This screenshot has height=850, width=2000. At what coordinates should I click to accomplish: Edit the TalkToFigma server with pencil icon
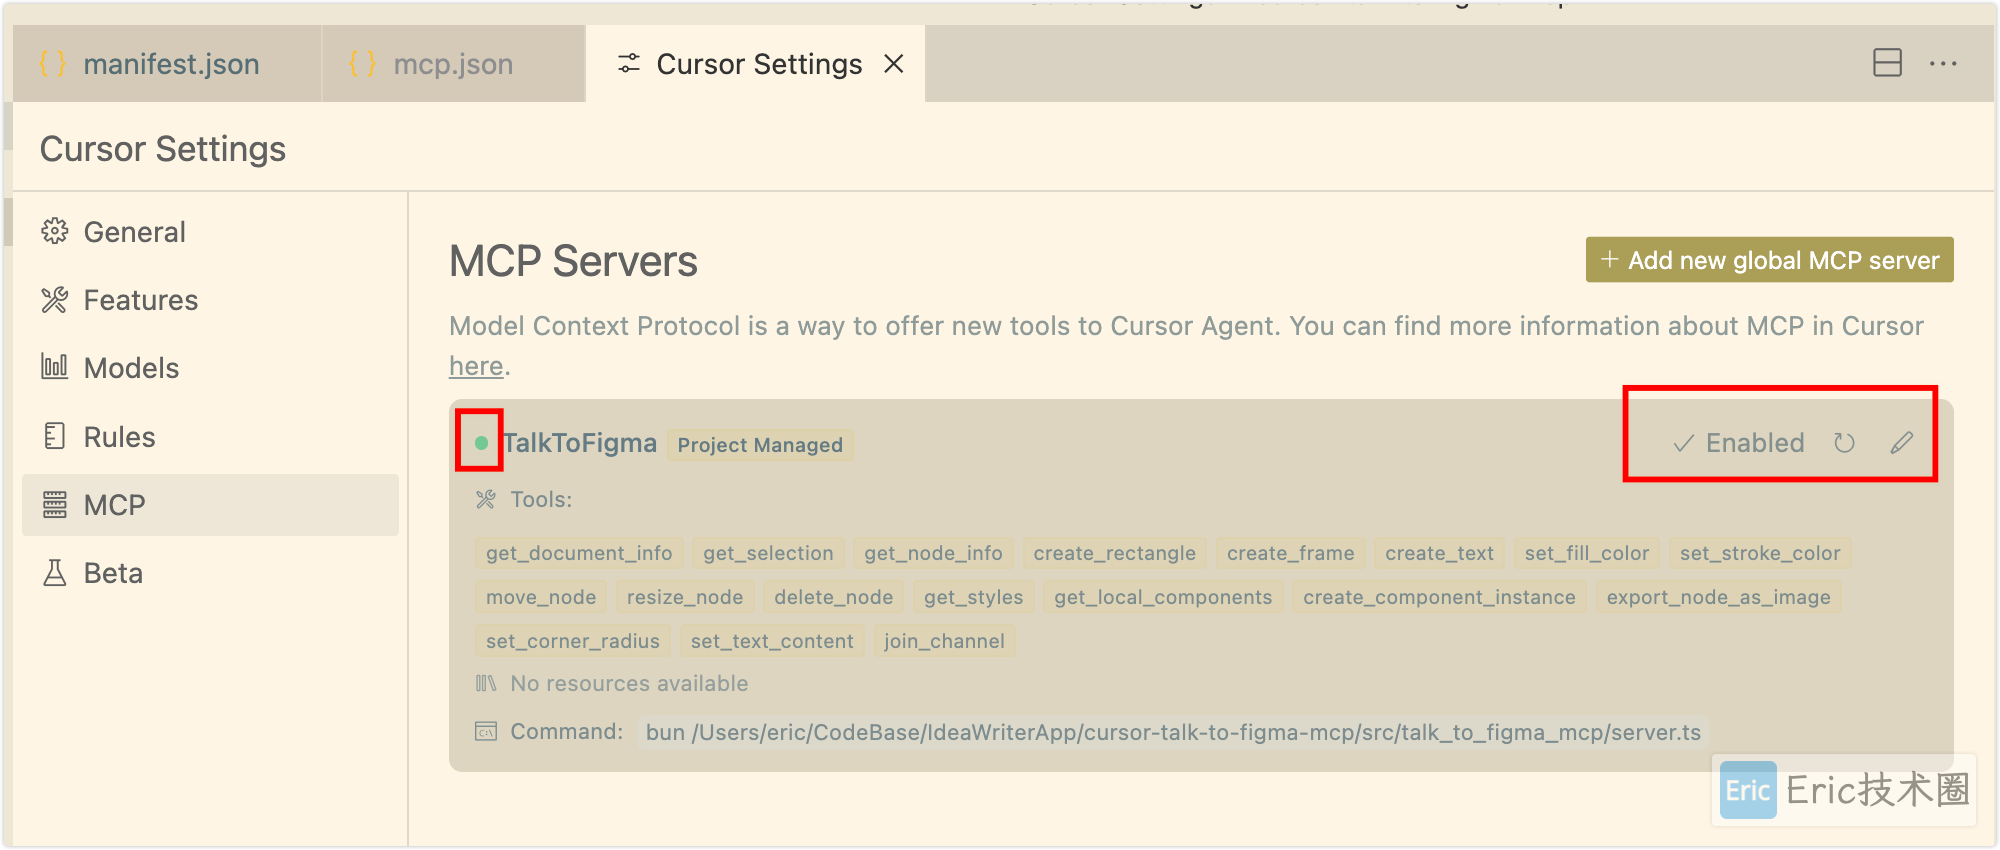click(1901, 443)
